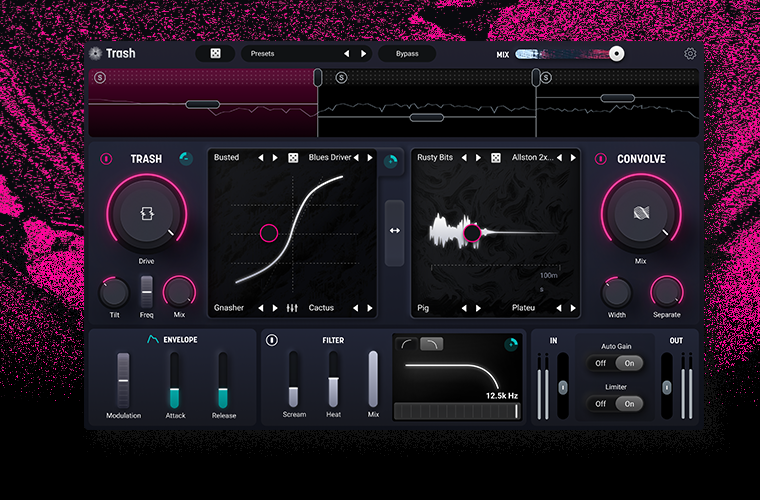760x500 pixels.
Task: Open the settings gear icon
Action: (690, 54)
